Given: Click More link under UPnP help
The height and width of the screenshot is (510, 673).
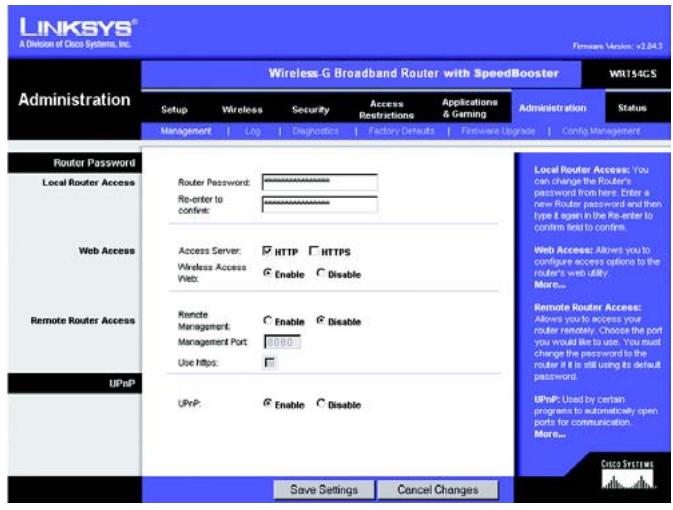Looking at the screenshot, I should pyautogui.click(x=550, y=434).
